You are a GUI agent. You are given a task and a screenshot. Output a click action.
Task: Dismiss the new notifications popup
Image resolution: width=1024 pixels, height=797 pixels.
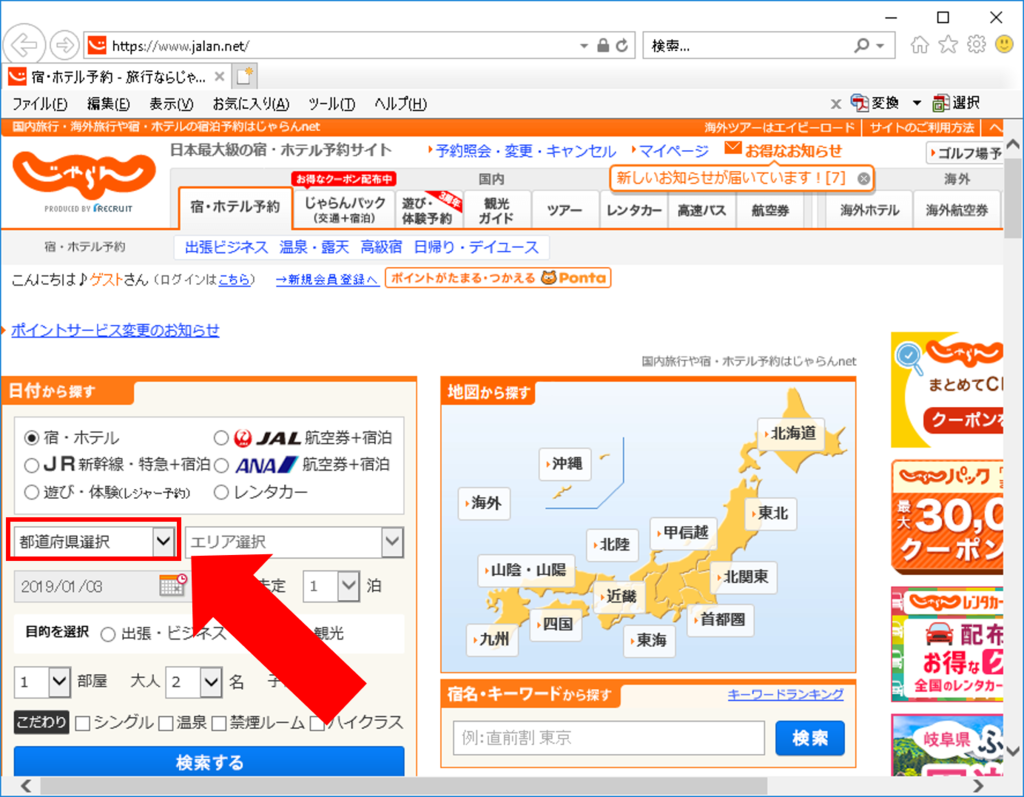[863, 178]
